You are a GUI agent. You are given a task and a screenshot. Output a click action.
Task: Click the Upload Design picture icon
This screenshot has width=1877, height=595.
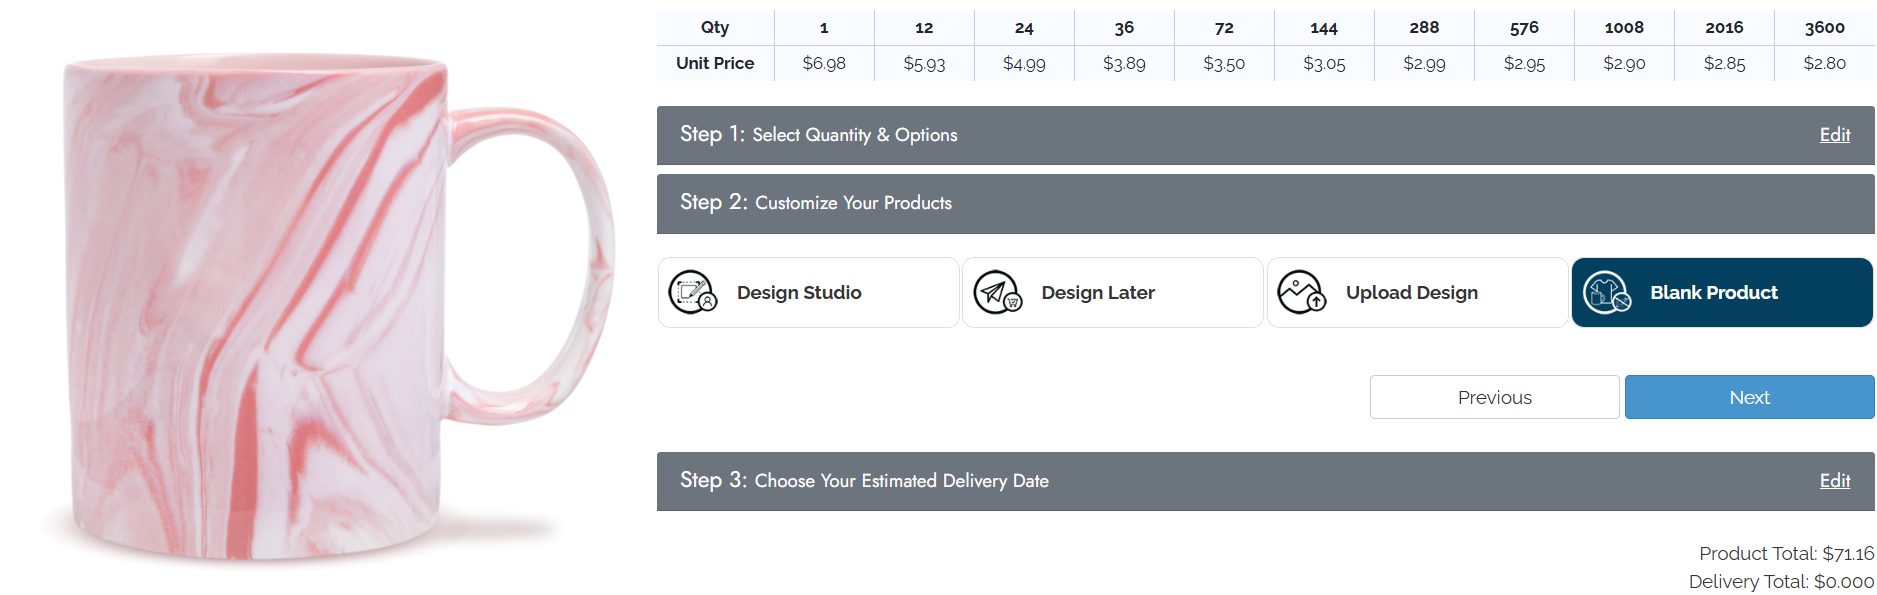(1301, 293)
